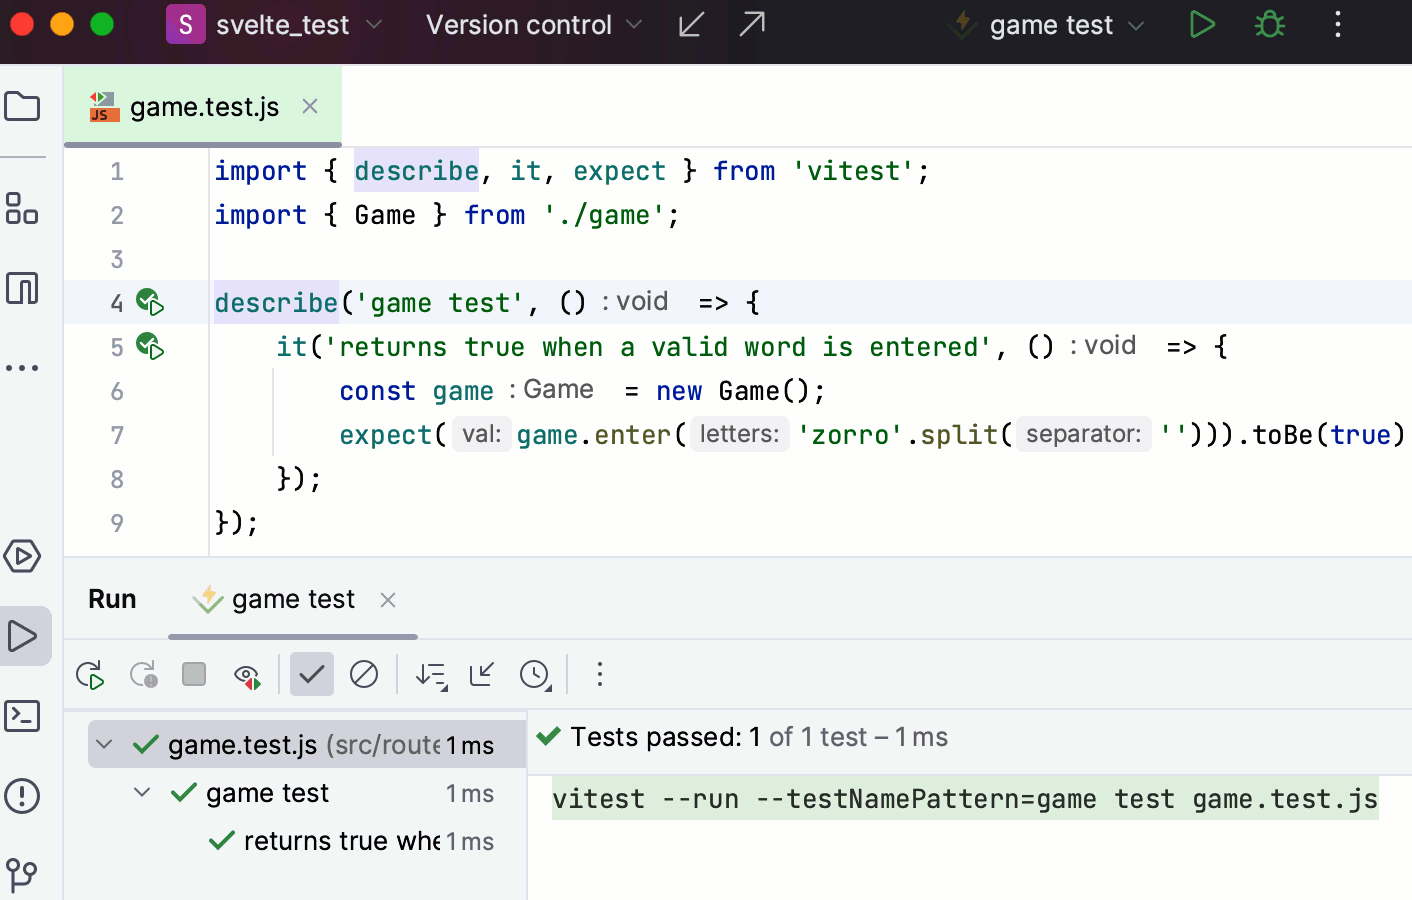
Task: Toggle the Show Ignored tests filter
Action: [364, 674]
